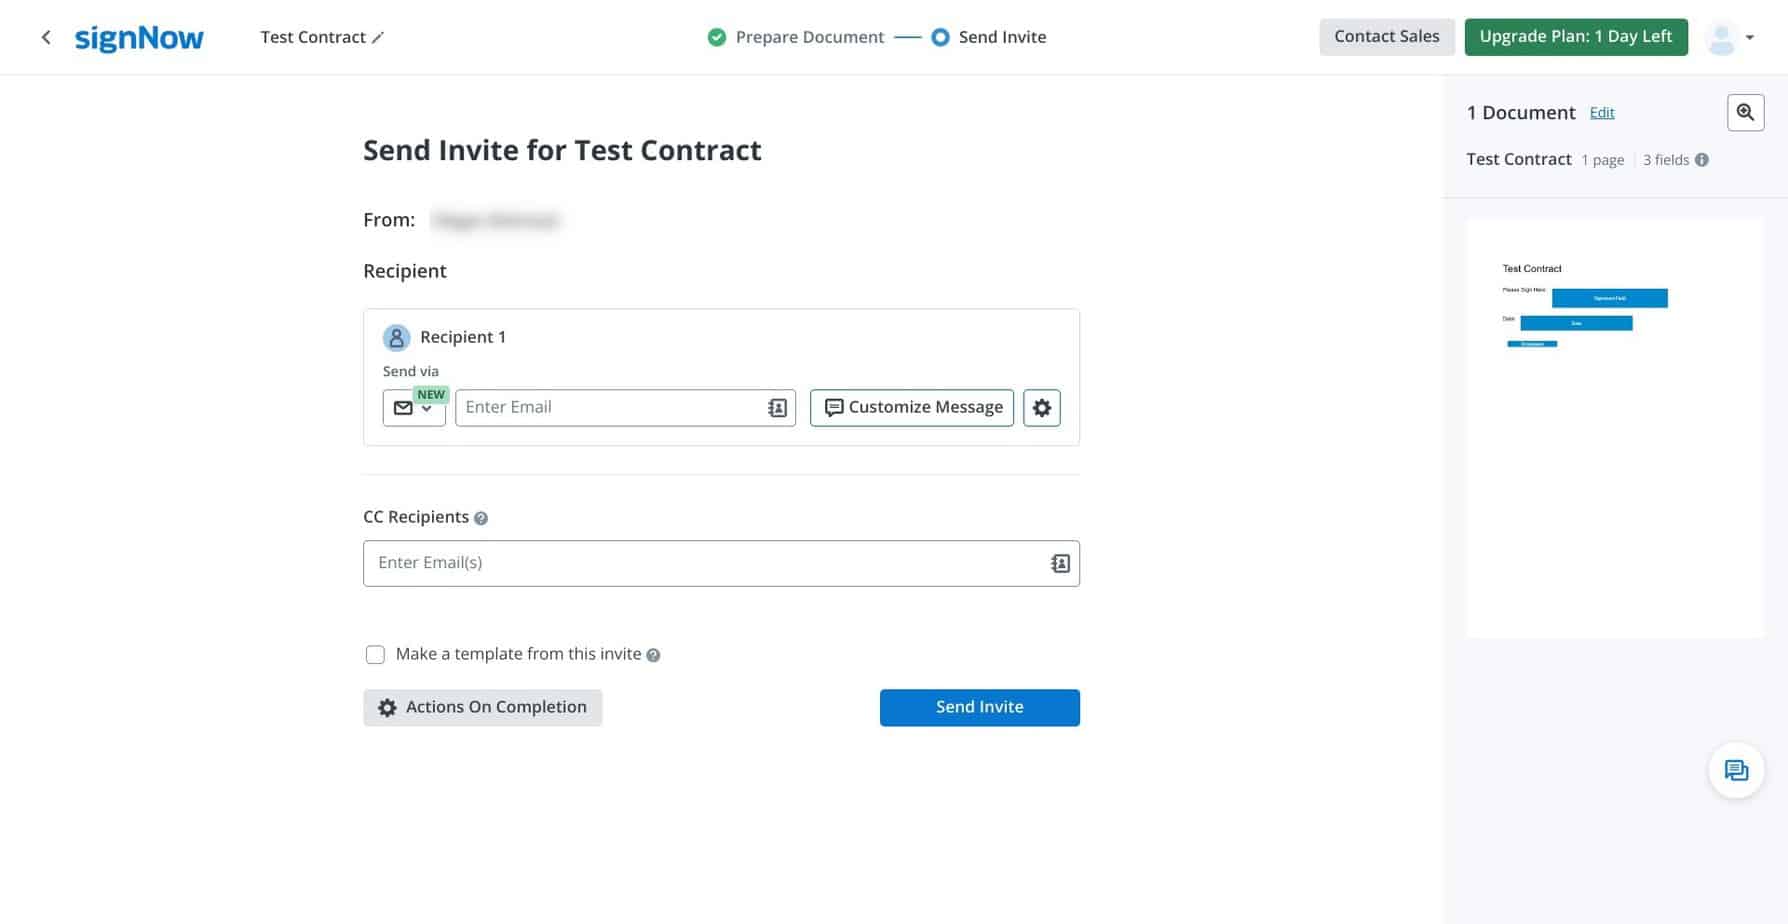Click the 1 page label in sidebar
The width and height of the screenshot is (1788, 924).
(x=1603, y=160)
